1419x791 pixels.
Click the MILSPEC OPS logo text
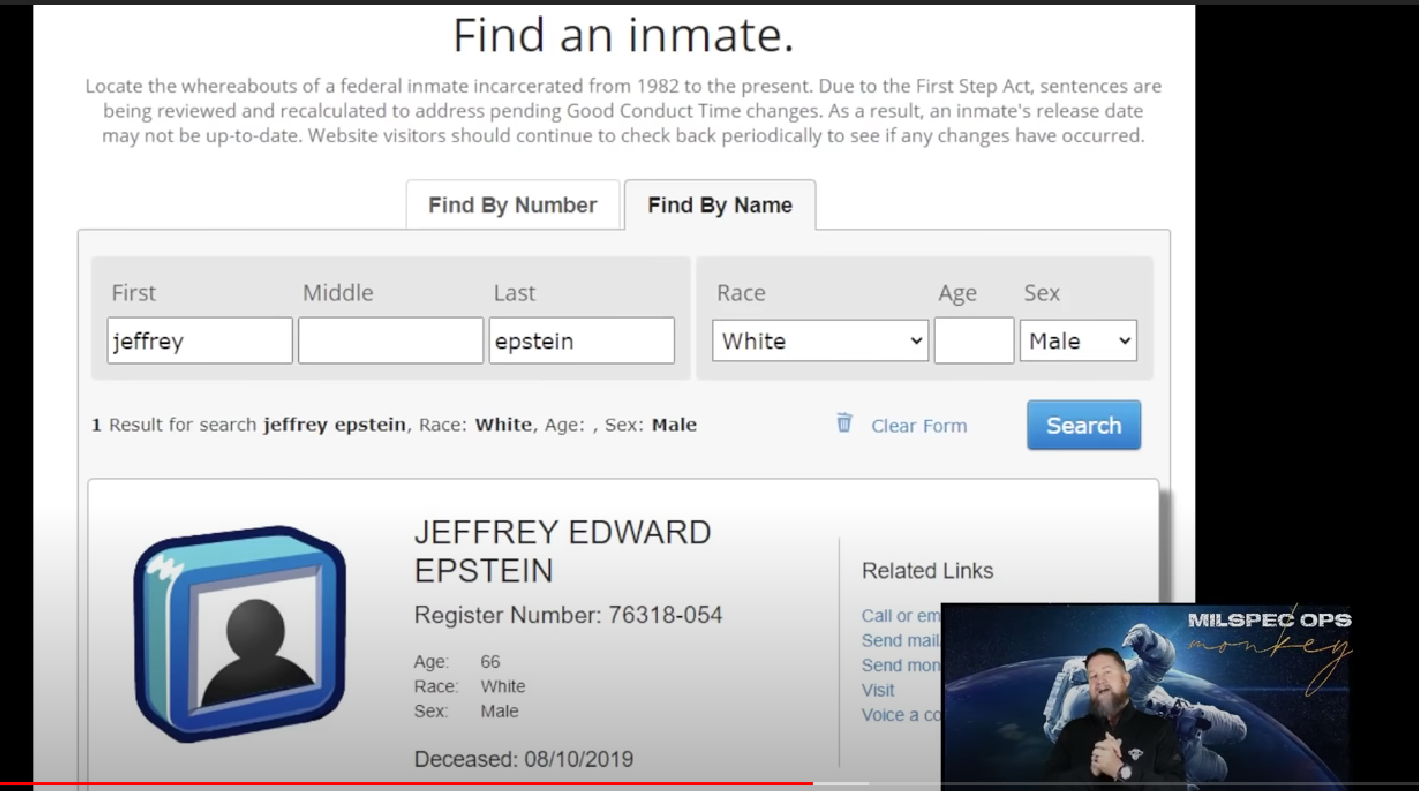(x=1269, y=620)
